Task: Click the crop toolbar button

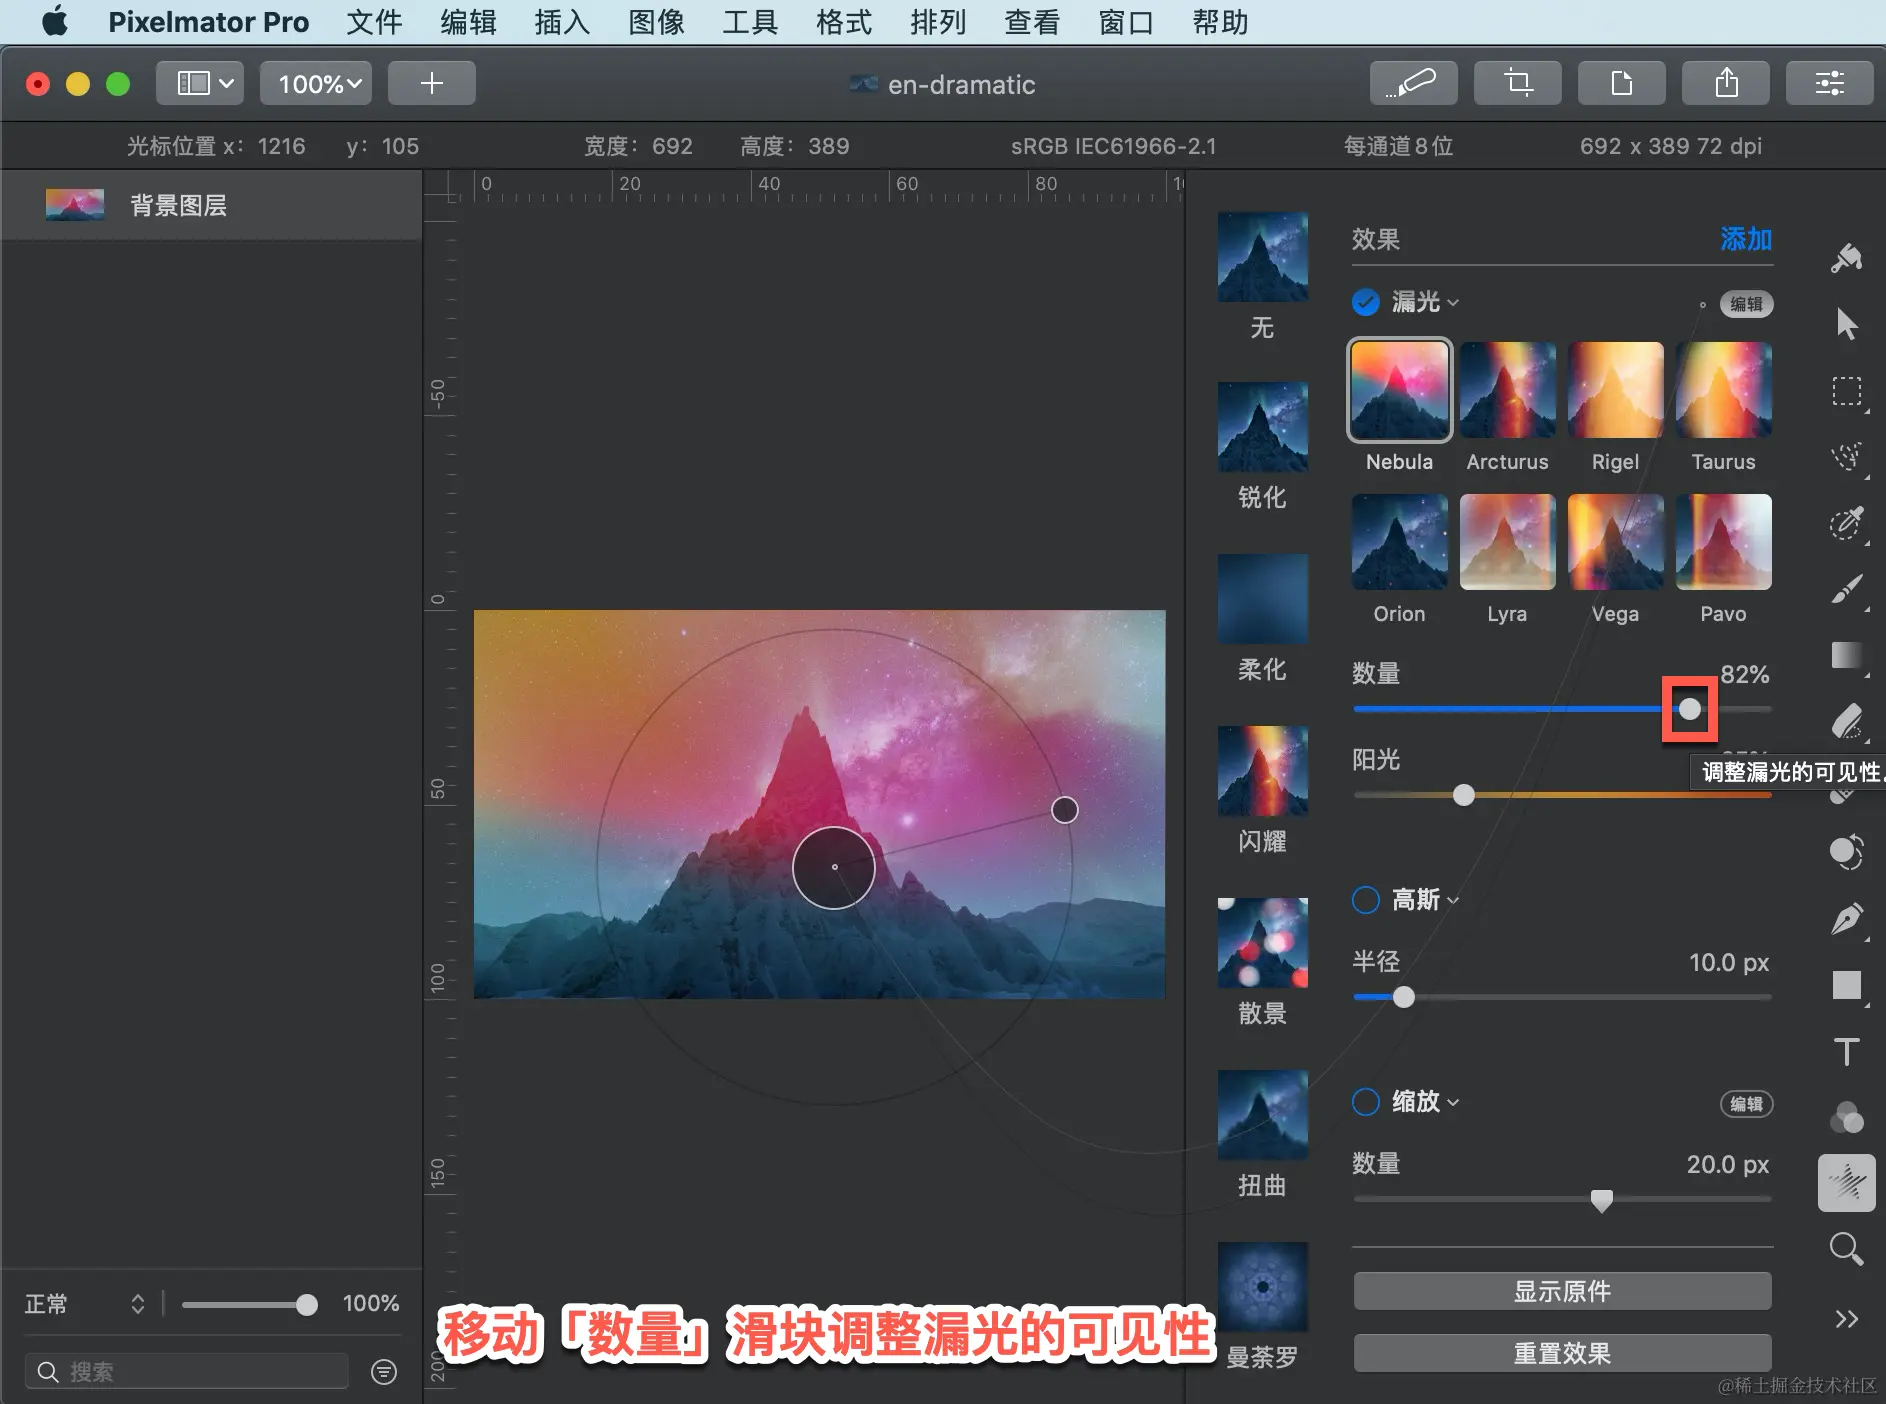Action: pos(1518,83)
